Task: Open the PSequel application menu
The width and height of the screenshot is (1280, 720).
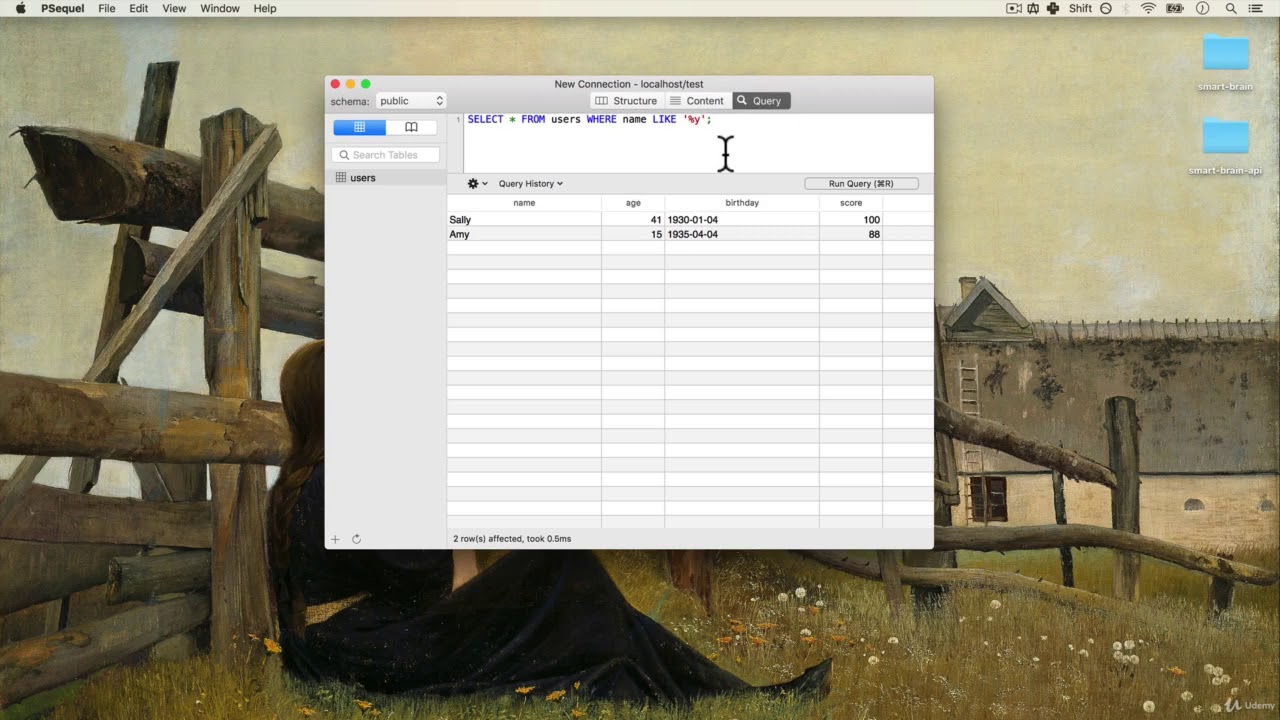Action: pos(63,8)
